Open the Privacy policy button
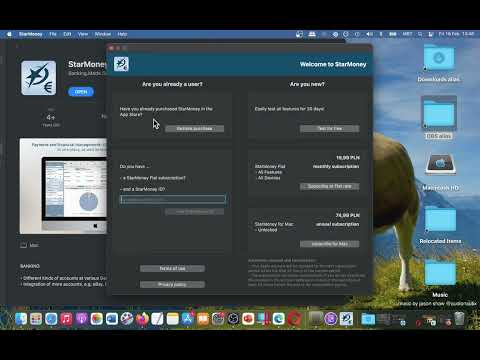This screenshot has width=480, height=360. pos(172,284)
